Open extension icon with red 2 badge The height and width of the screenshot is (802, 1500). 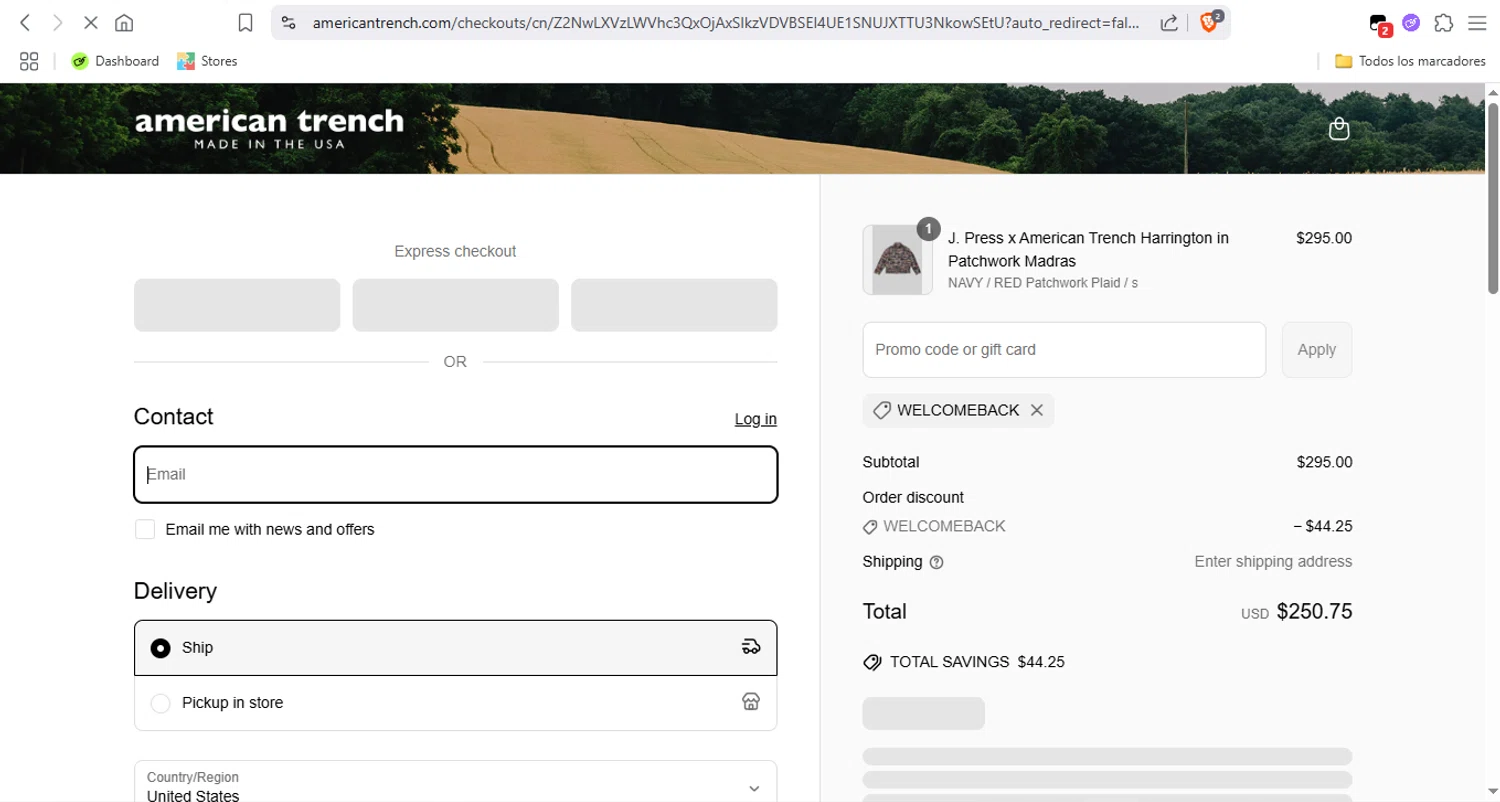1379,23
